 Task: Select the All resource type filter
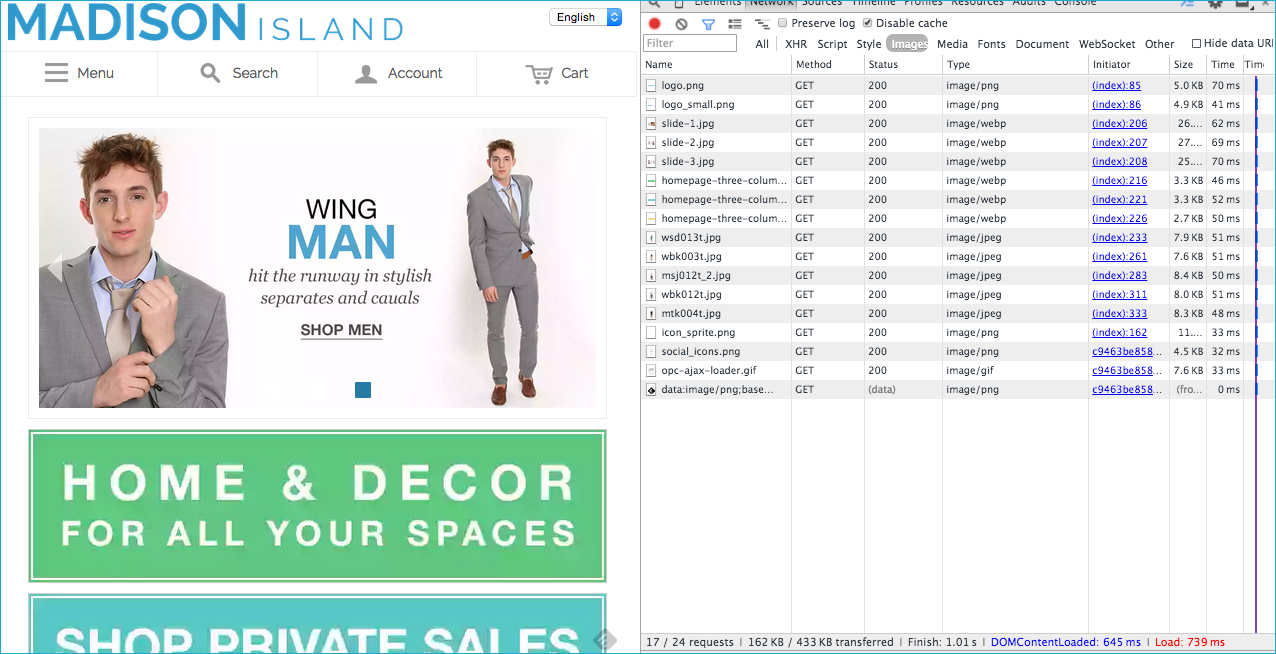pos(762,44)
